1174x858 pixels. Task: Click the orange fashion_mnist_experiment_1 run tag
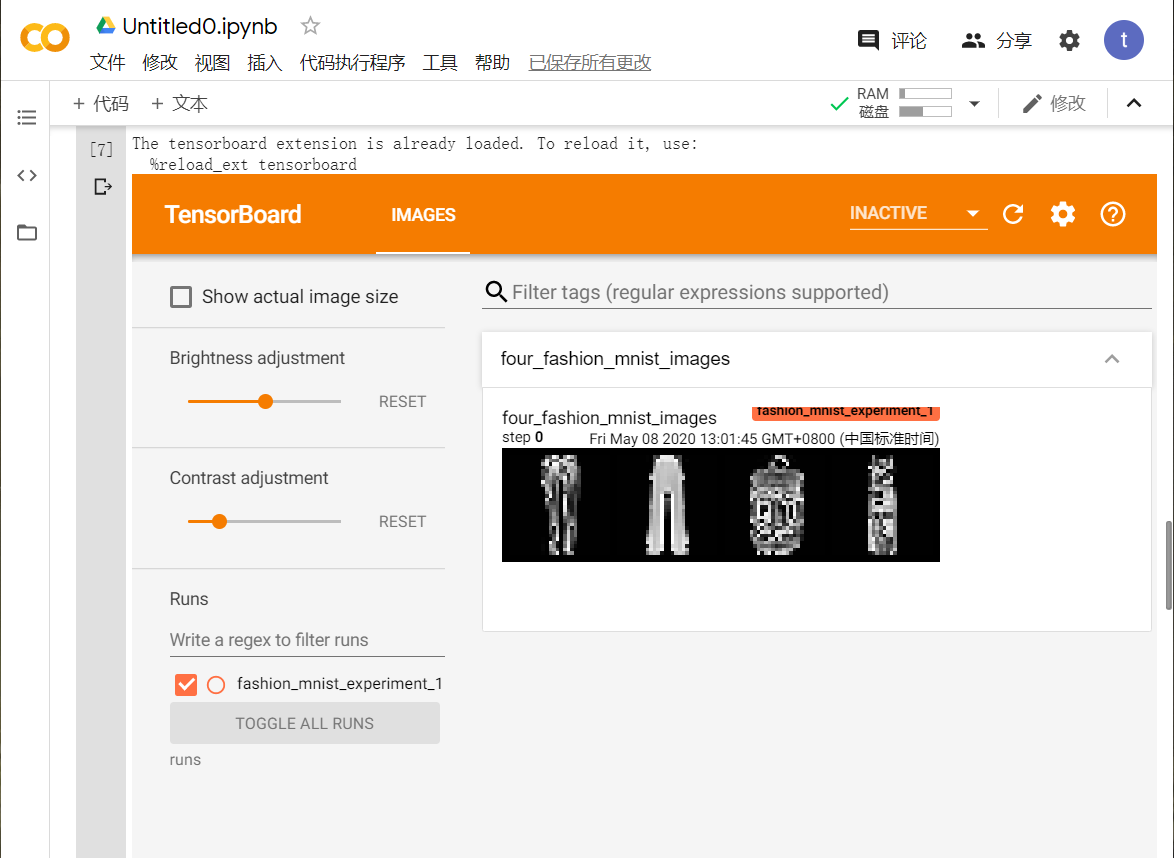[845, 412]
